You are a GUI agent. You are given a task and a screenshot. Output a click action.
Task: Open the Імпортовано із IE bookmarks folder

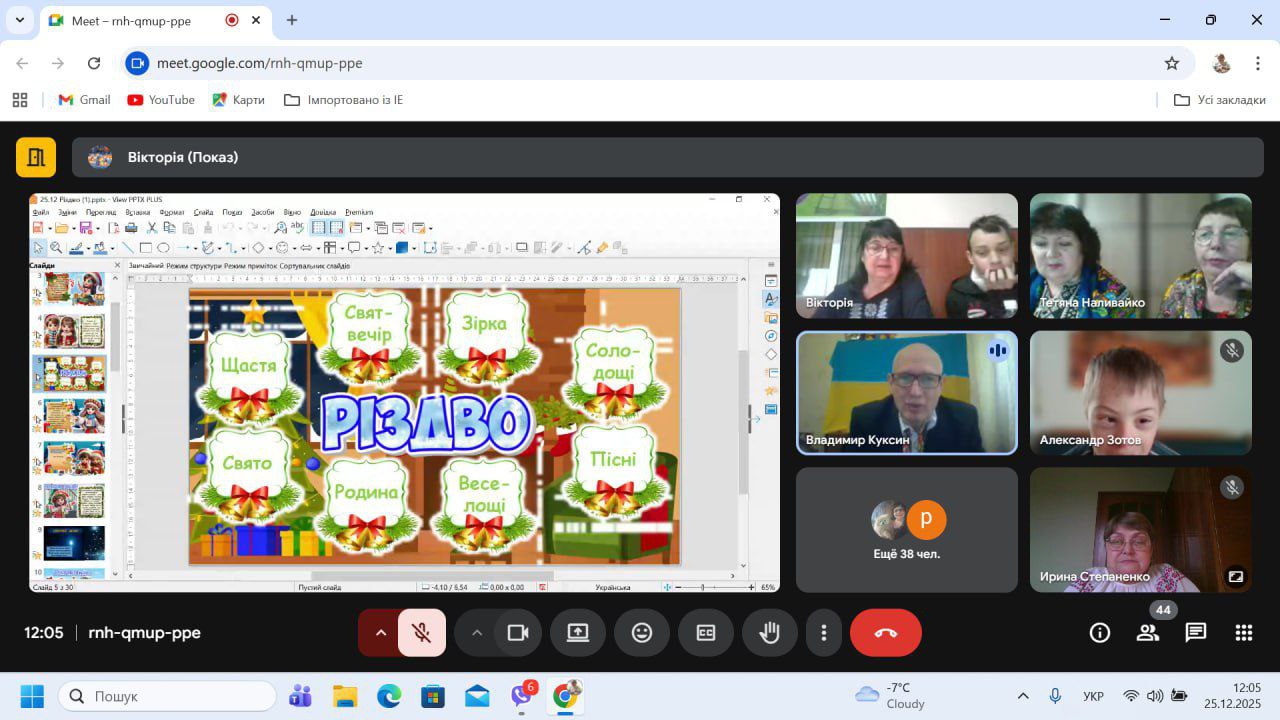344,100
